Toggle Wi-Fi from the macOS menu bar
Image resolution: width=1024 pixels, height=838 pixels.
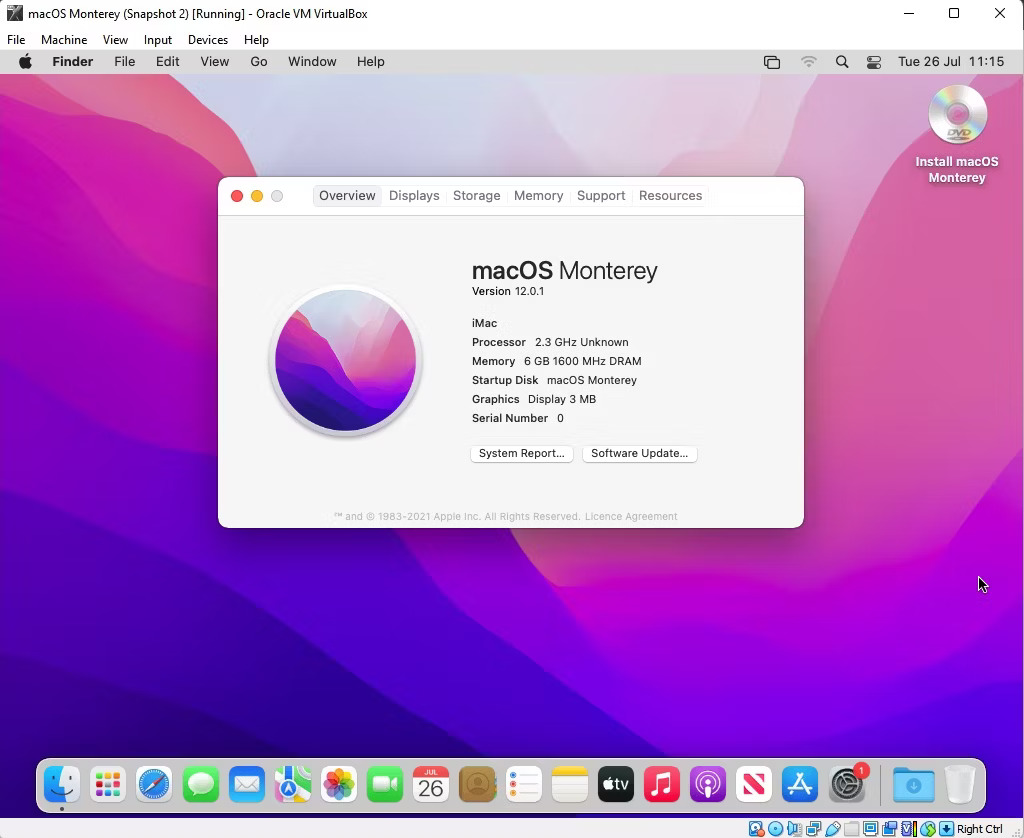[x=808, y=61]
